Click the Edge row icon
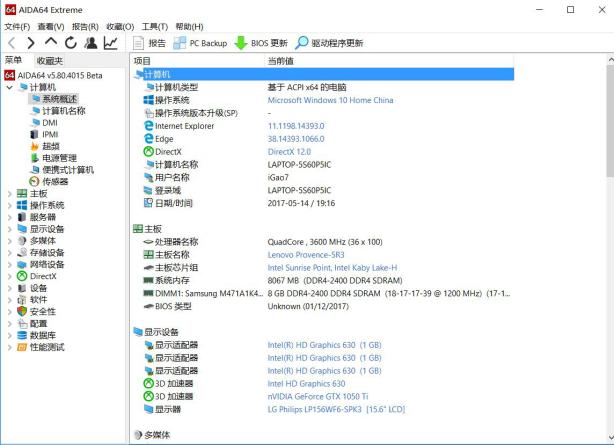614x445 pixels. tap(148, 139)
